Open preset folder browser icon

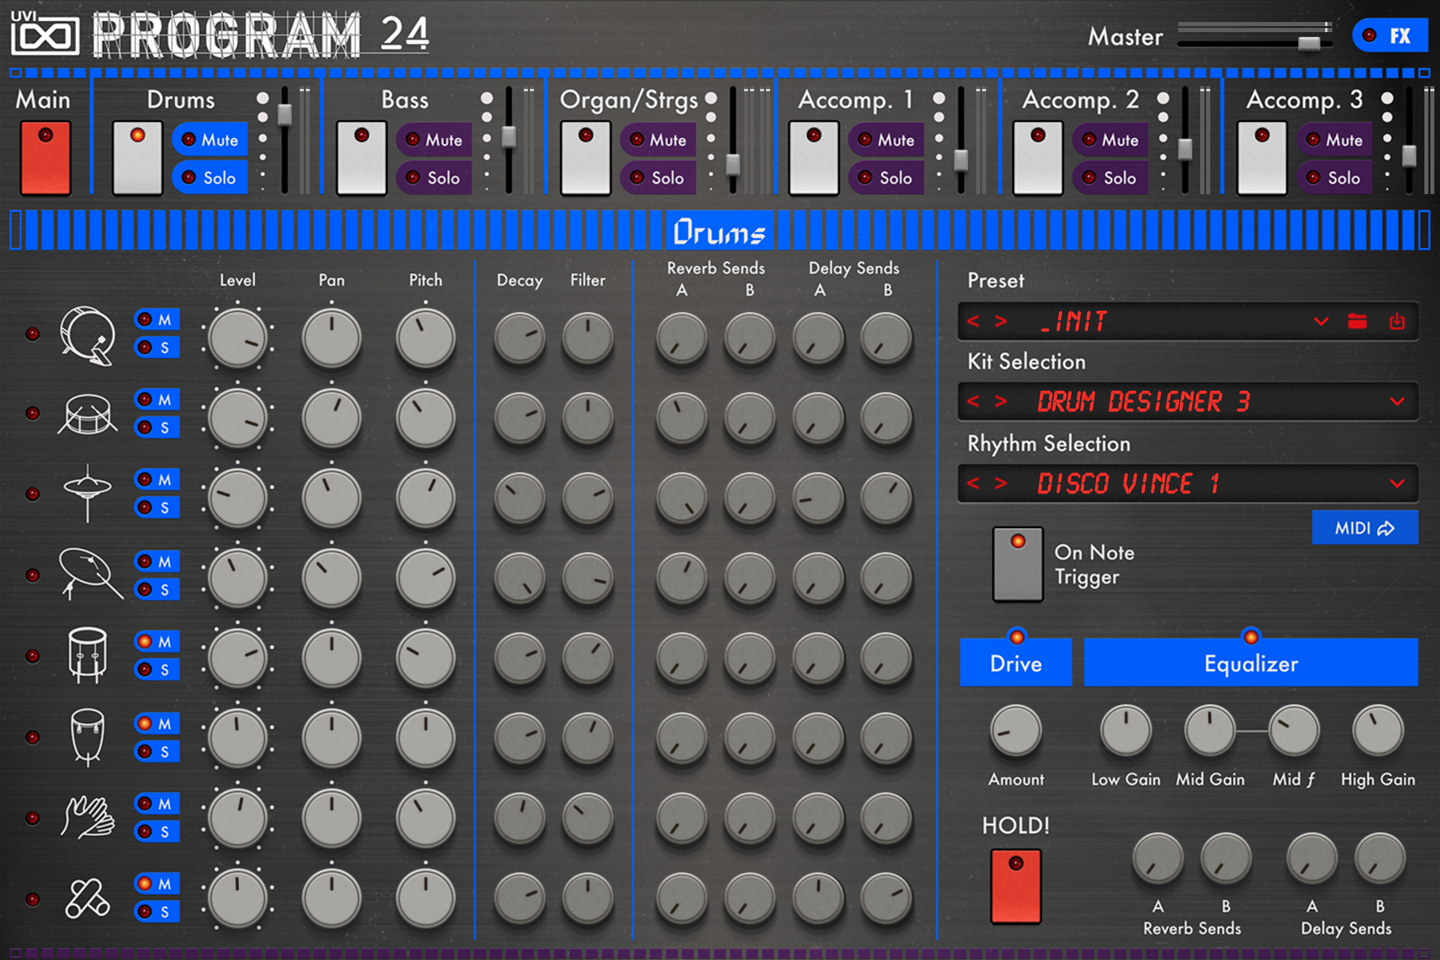coord(1357,321)
